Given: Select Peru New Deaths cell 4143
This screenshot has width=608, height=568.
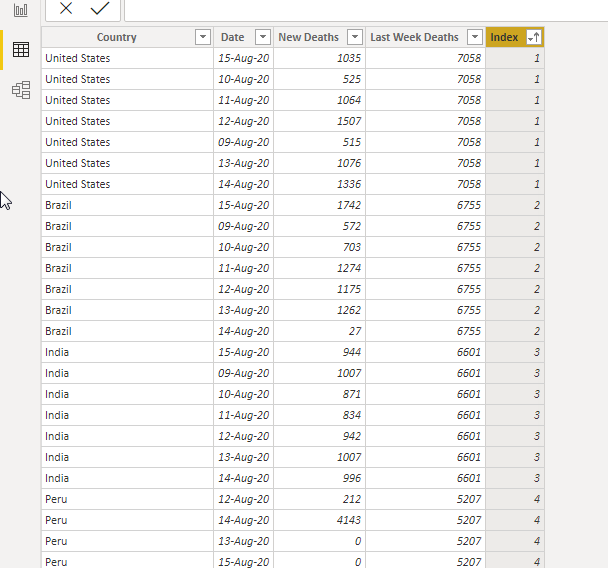Looking at the screenshot, I should tap(320, 520).
